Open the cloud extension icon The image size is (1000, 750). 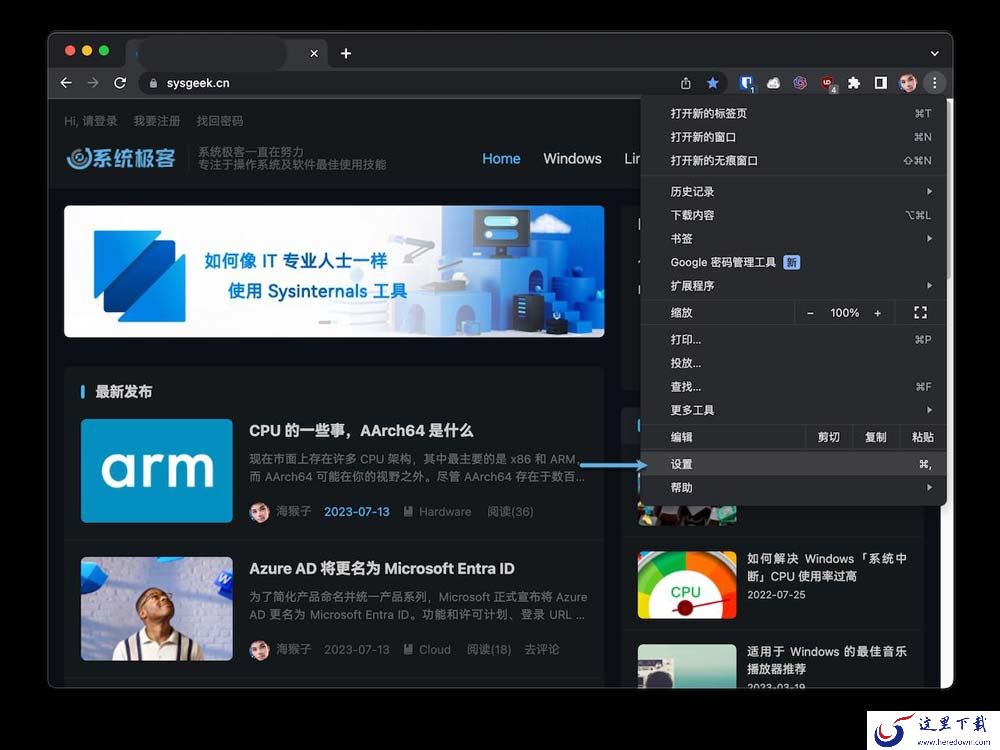tap(773, 83)
